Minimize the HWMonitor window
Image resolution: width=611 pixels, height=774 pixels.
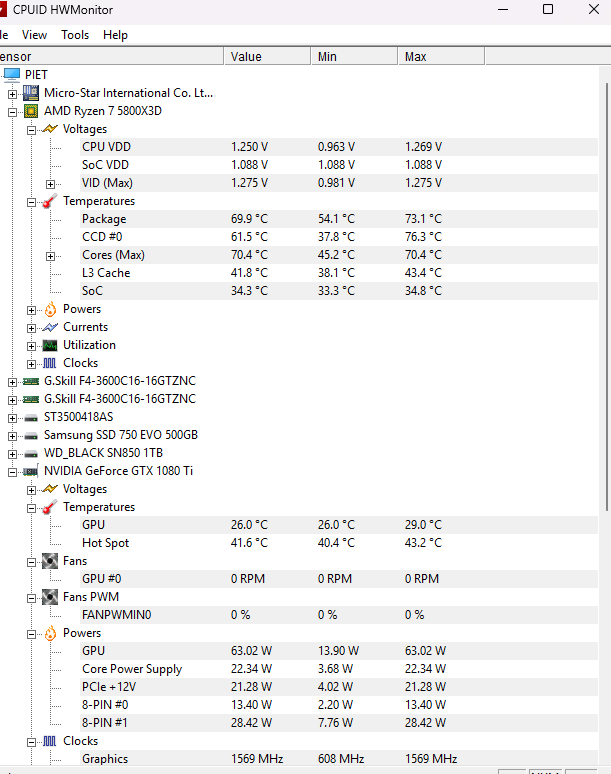click(503, 9)
